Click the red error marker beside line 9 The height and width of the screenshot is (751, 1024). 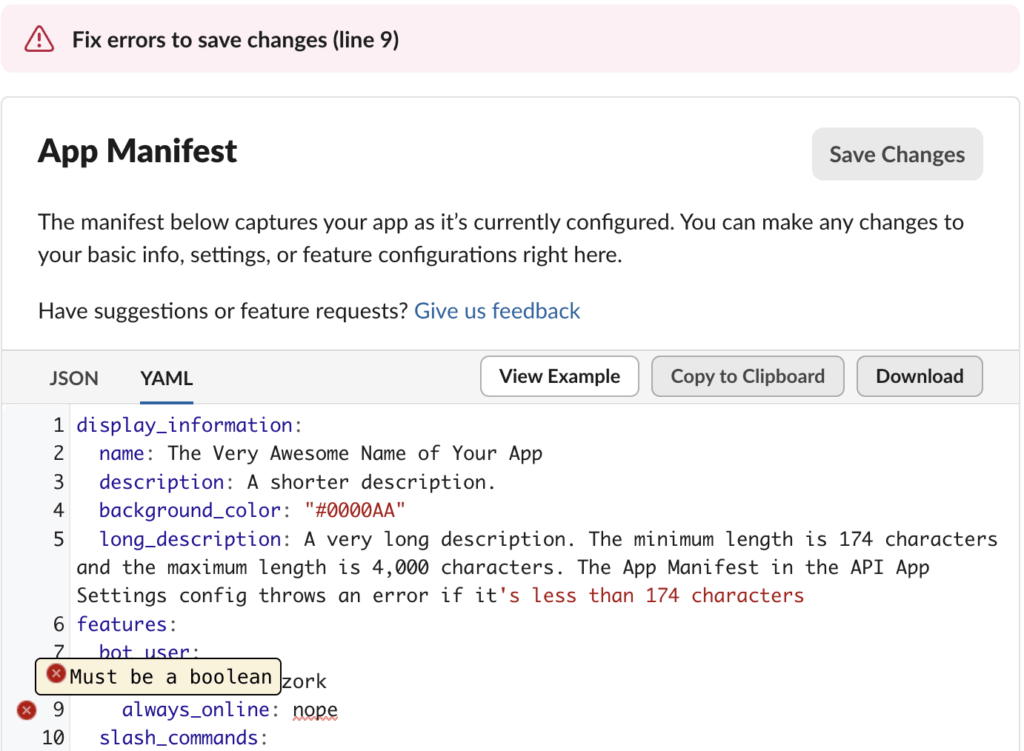pyautogui.click(x=27, y=710)
